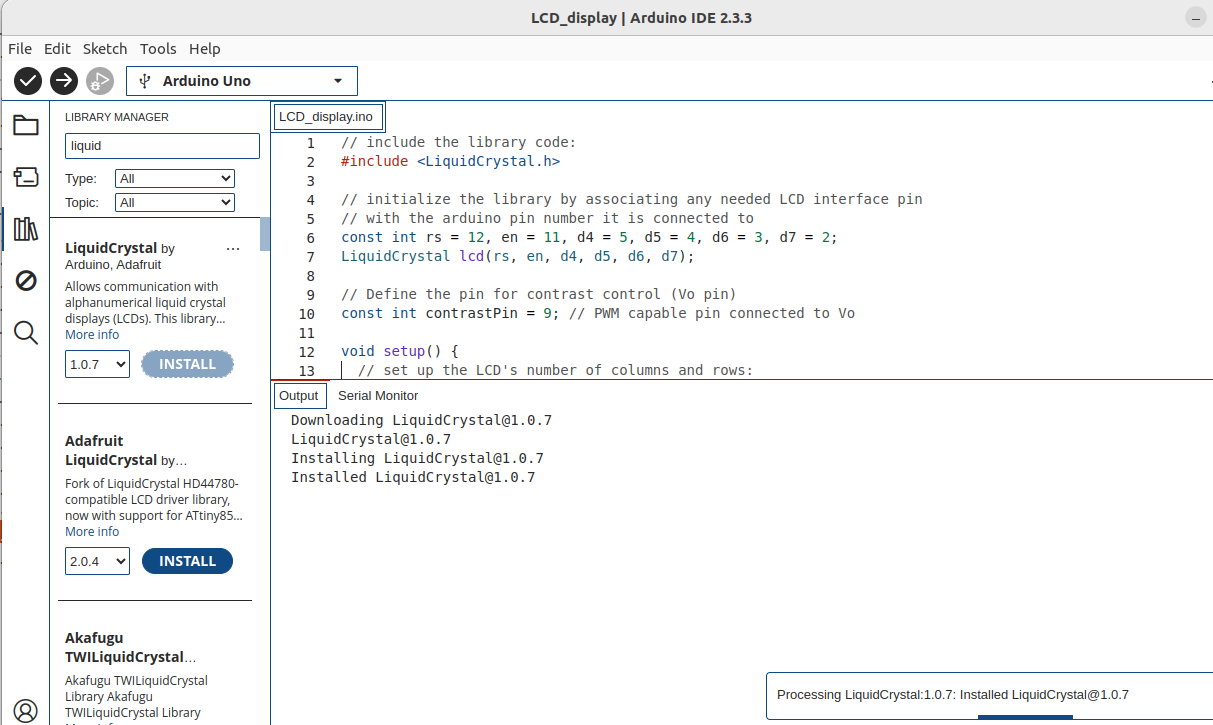Open the Type filter dropdown

pyautogui.click(x=175, y=179)
